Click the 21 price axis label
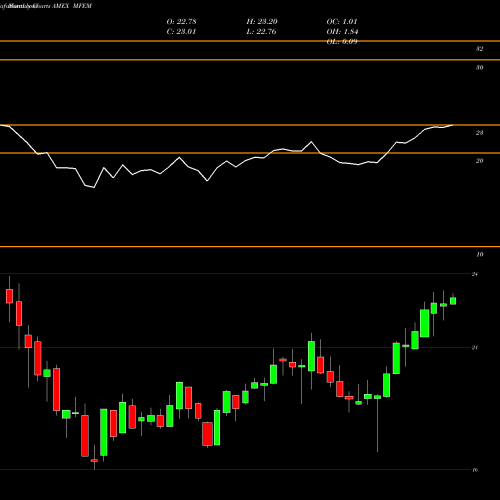Image resolution: width=500 pixels, height=500 pixels. tap(475, 348)
